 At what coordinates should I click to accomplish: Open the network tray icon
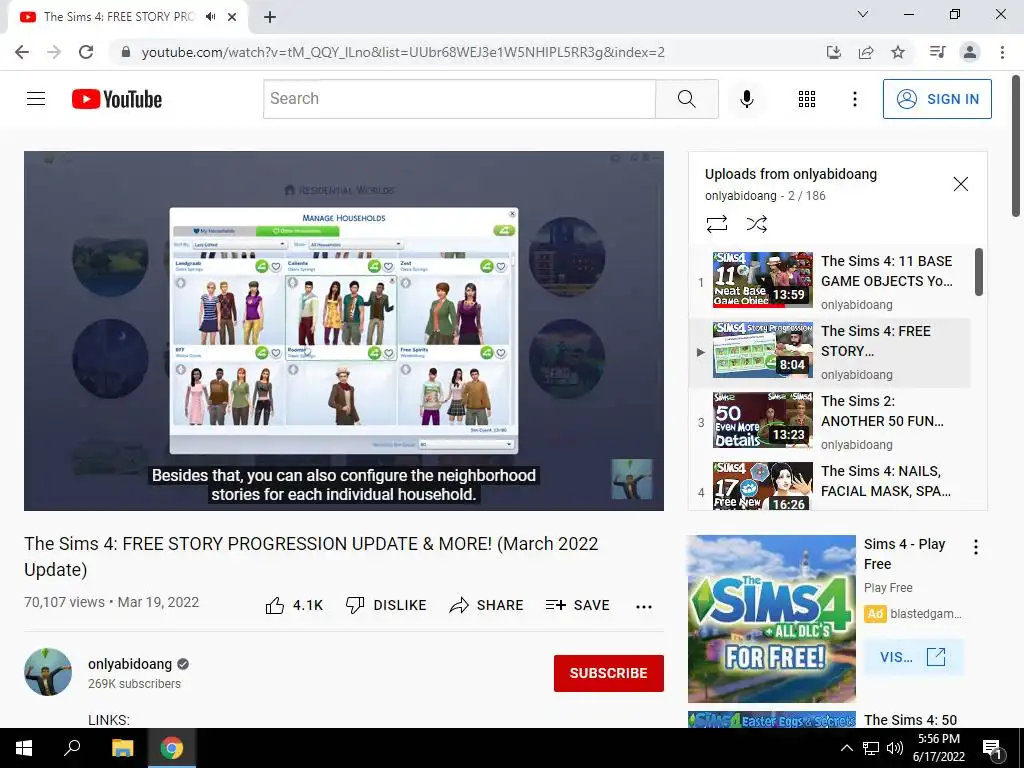(871, 748)
